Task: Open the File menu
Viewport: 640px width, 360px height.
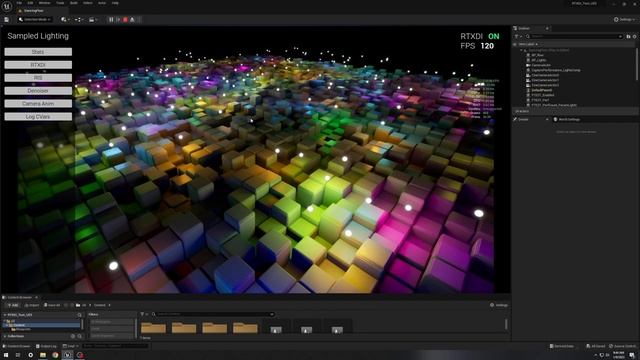Action: click(x=19, y=3)
